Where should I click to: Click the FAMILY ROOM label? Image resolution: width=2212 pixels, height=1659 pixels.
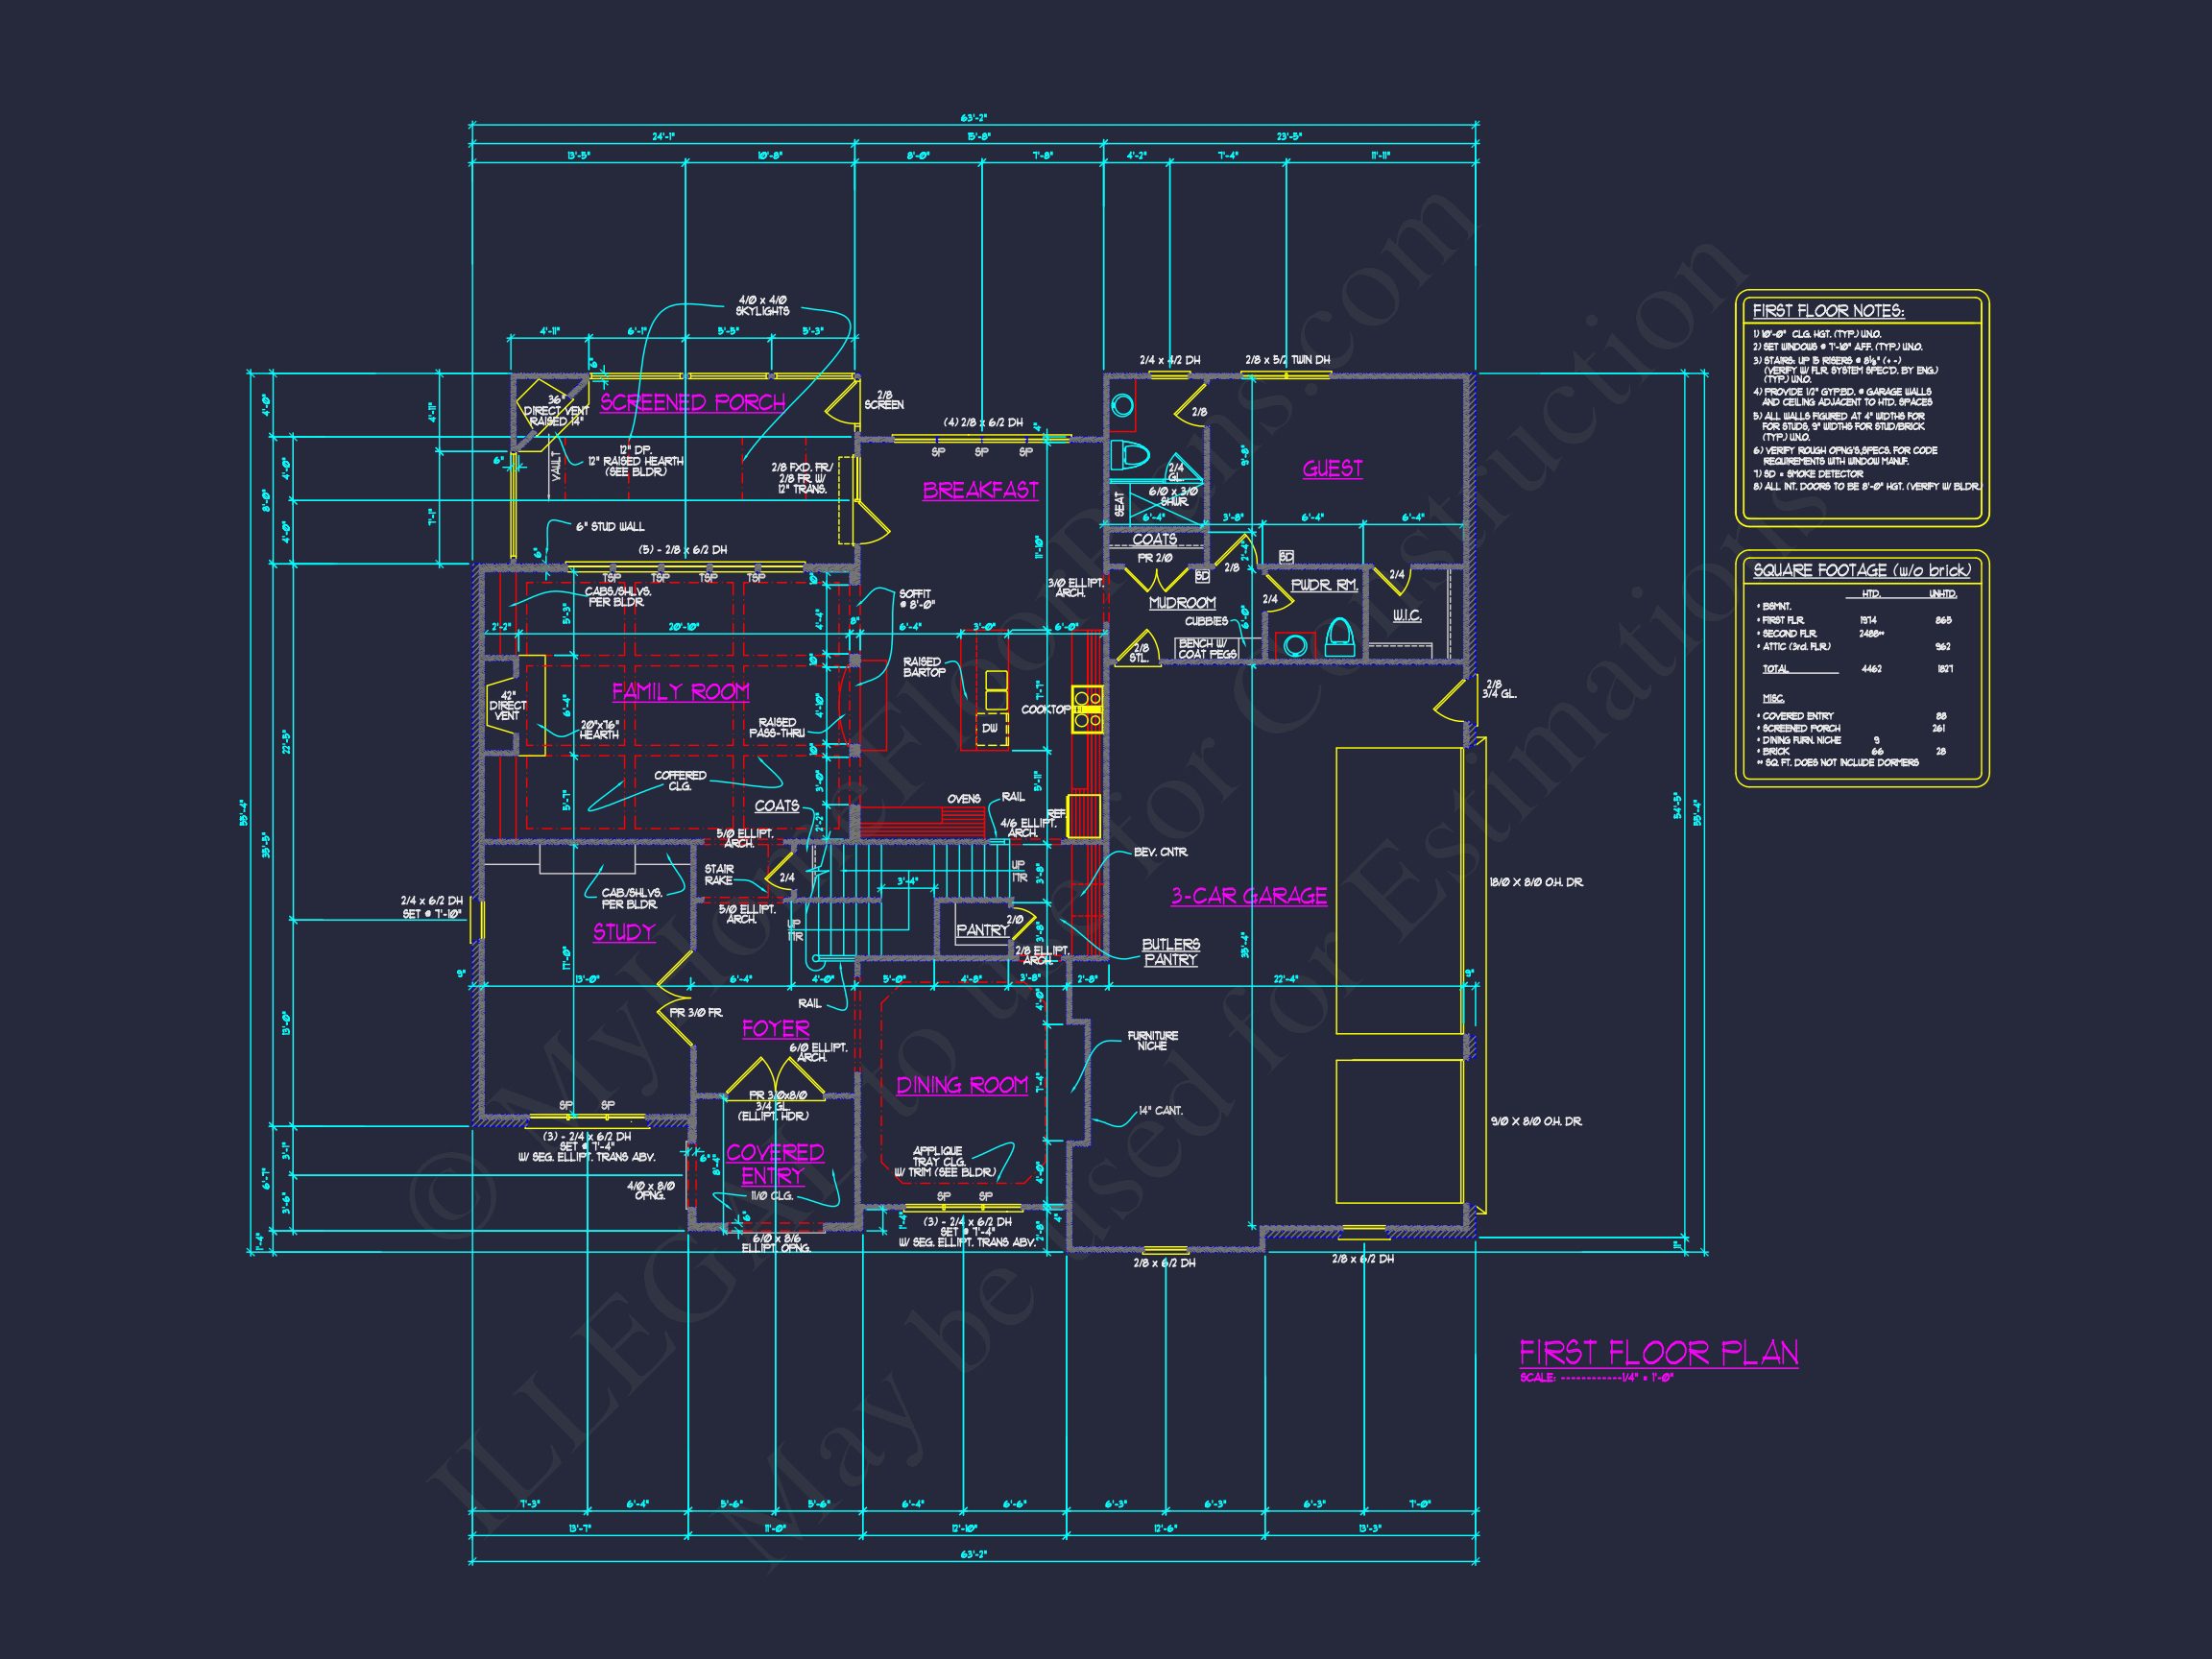680,691
